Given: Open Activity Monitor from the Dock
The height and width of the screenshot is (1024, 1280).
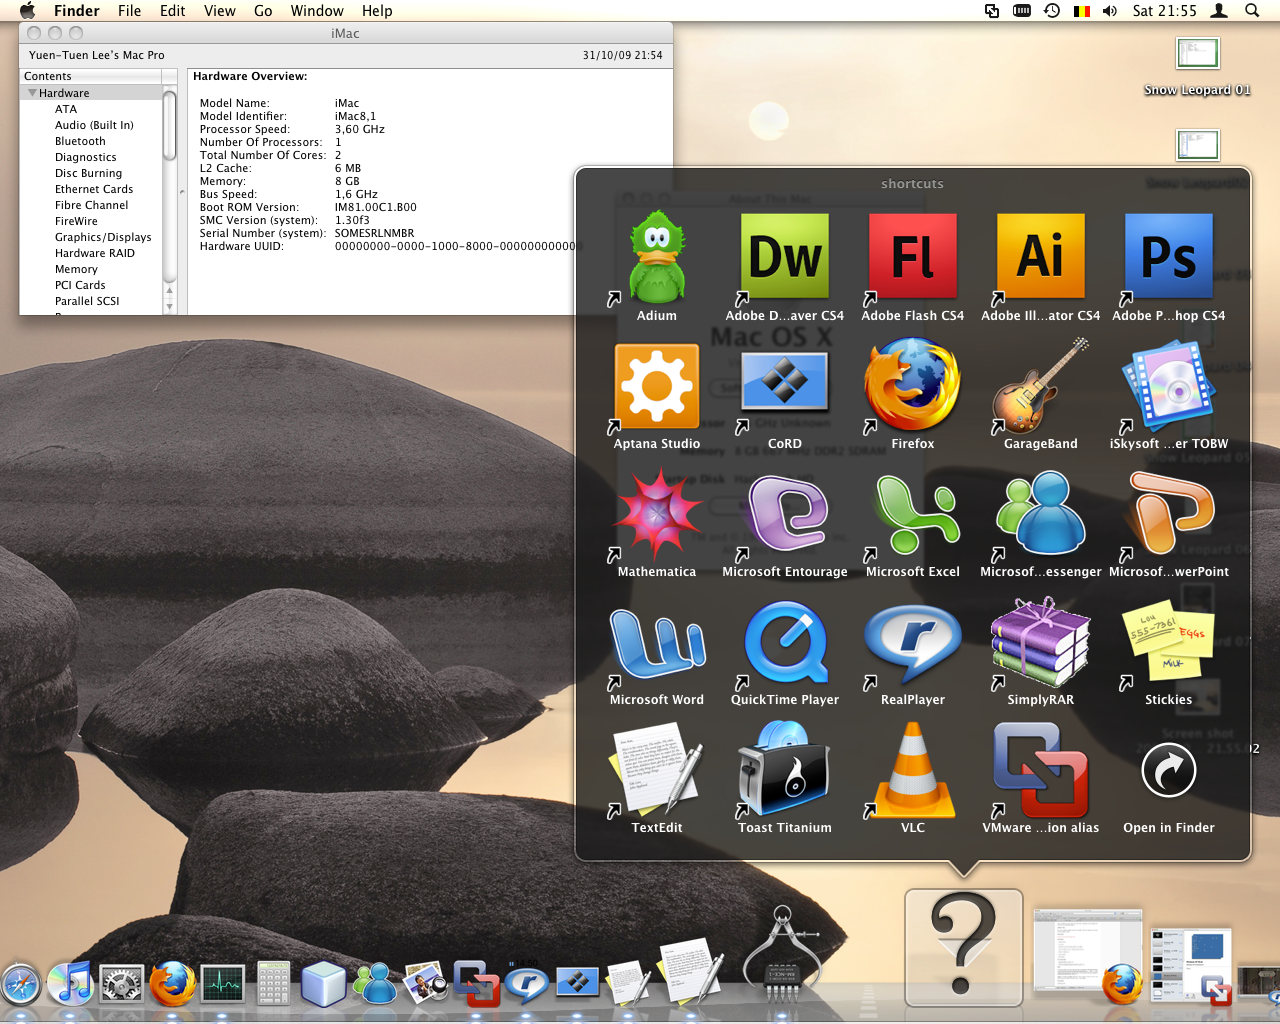Looking at the screenshot, I should click(x=223, y=984).
